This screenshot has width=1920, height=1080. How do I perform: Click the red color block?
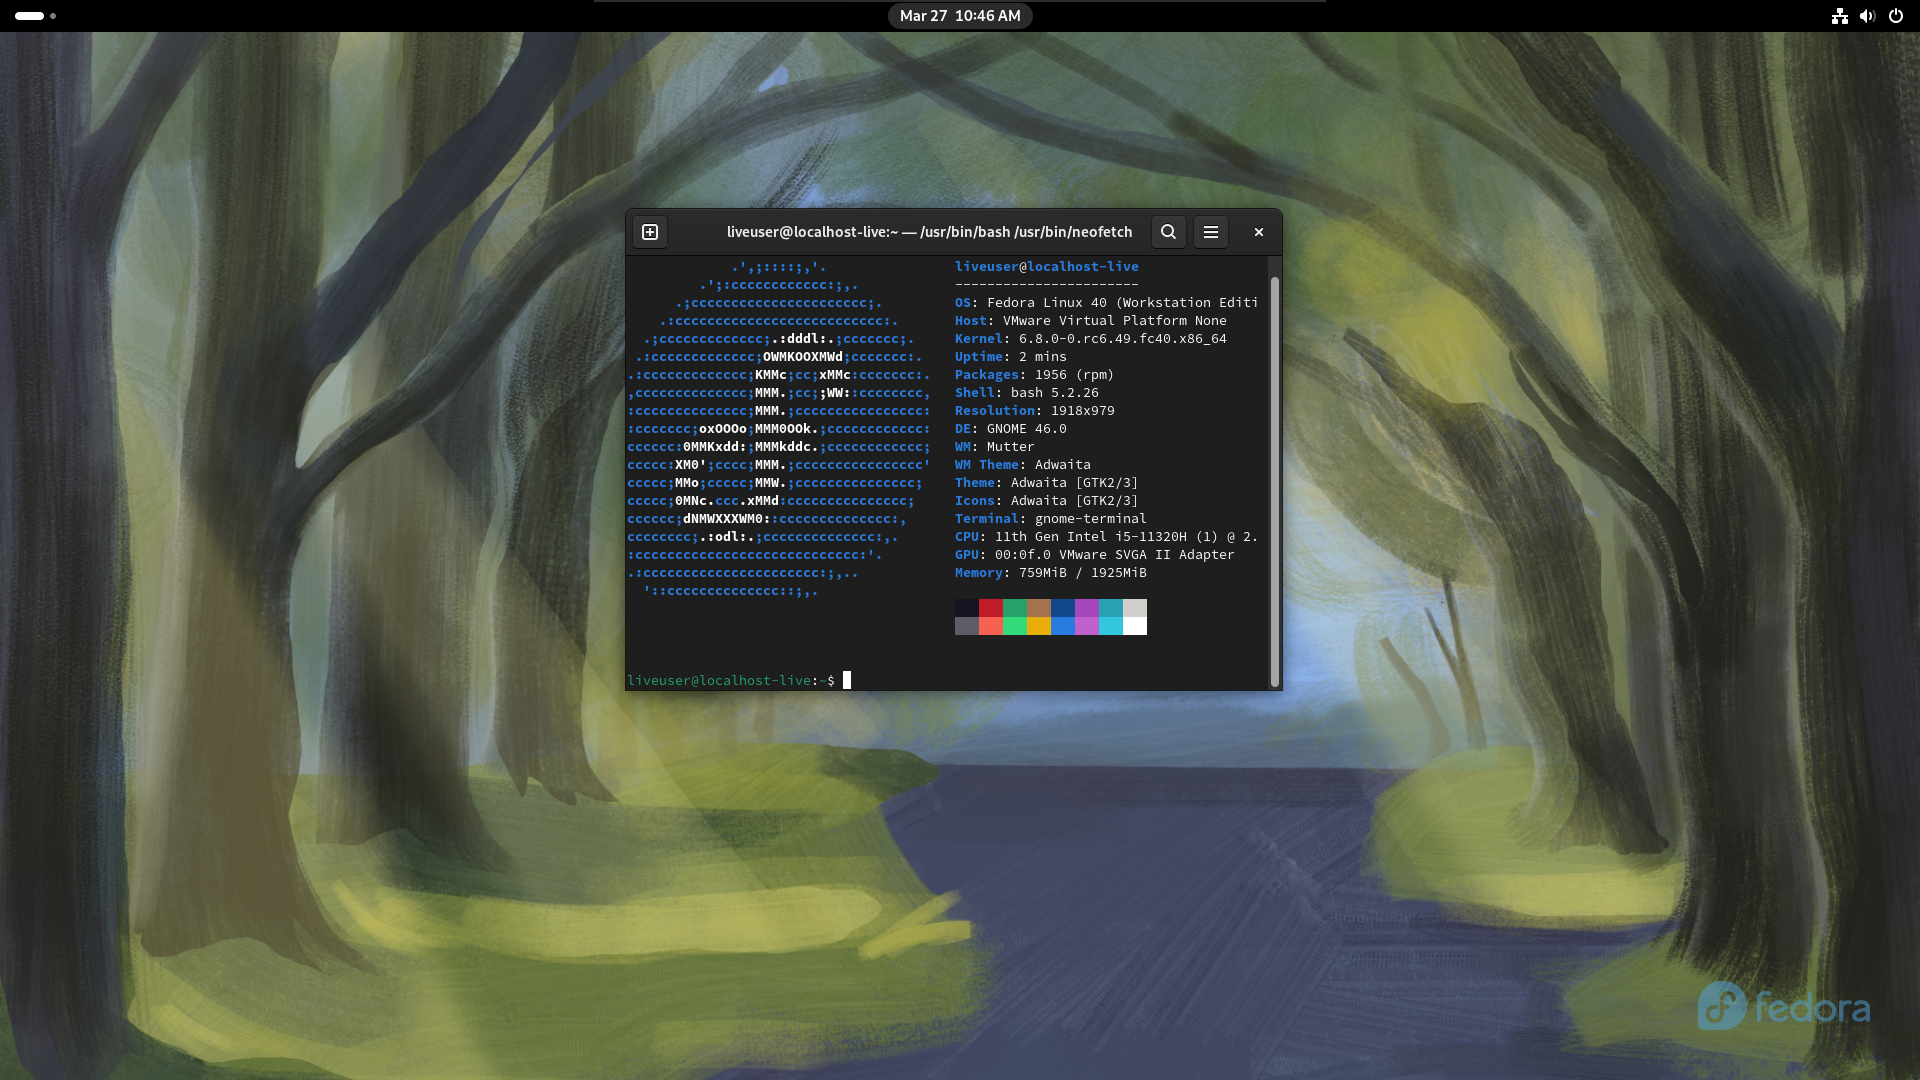(x=990, y=608)
